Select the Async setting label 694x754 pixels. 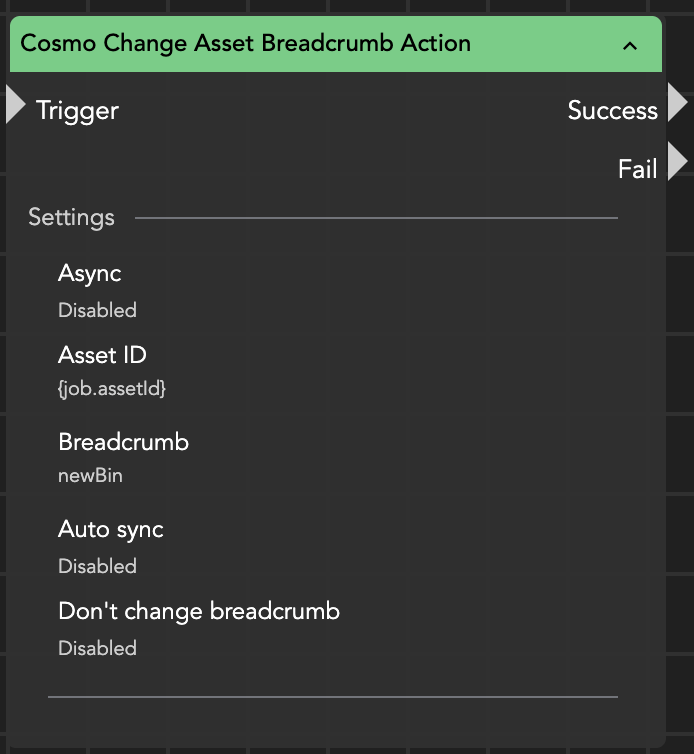pos(90,273)
